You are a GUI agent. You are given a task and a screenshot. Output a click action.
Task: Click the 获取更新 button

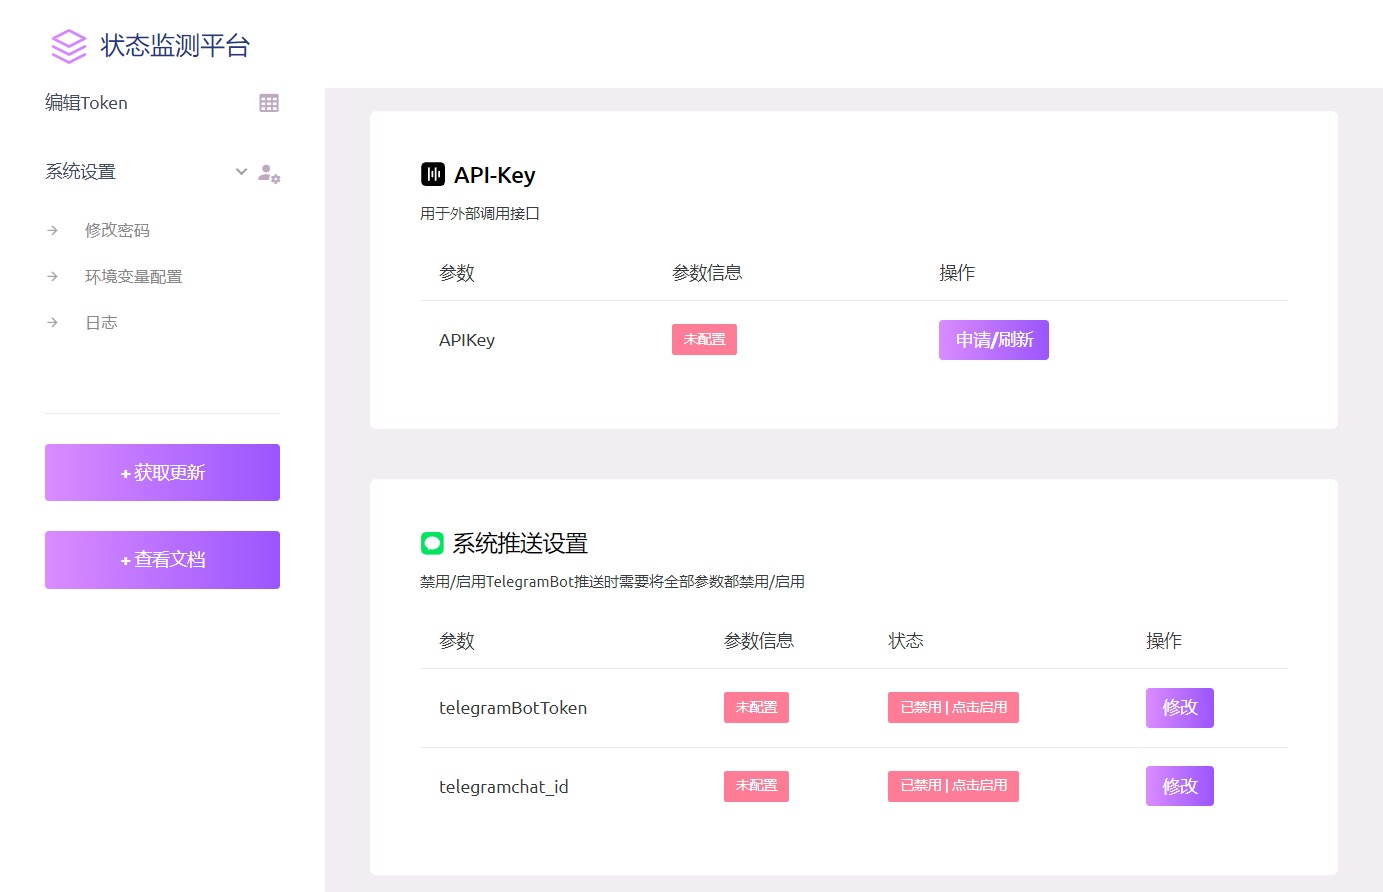coord(161,472)
